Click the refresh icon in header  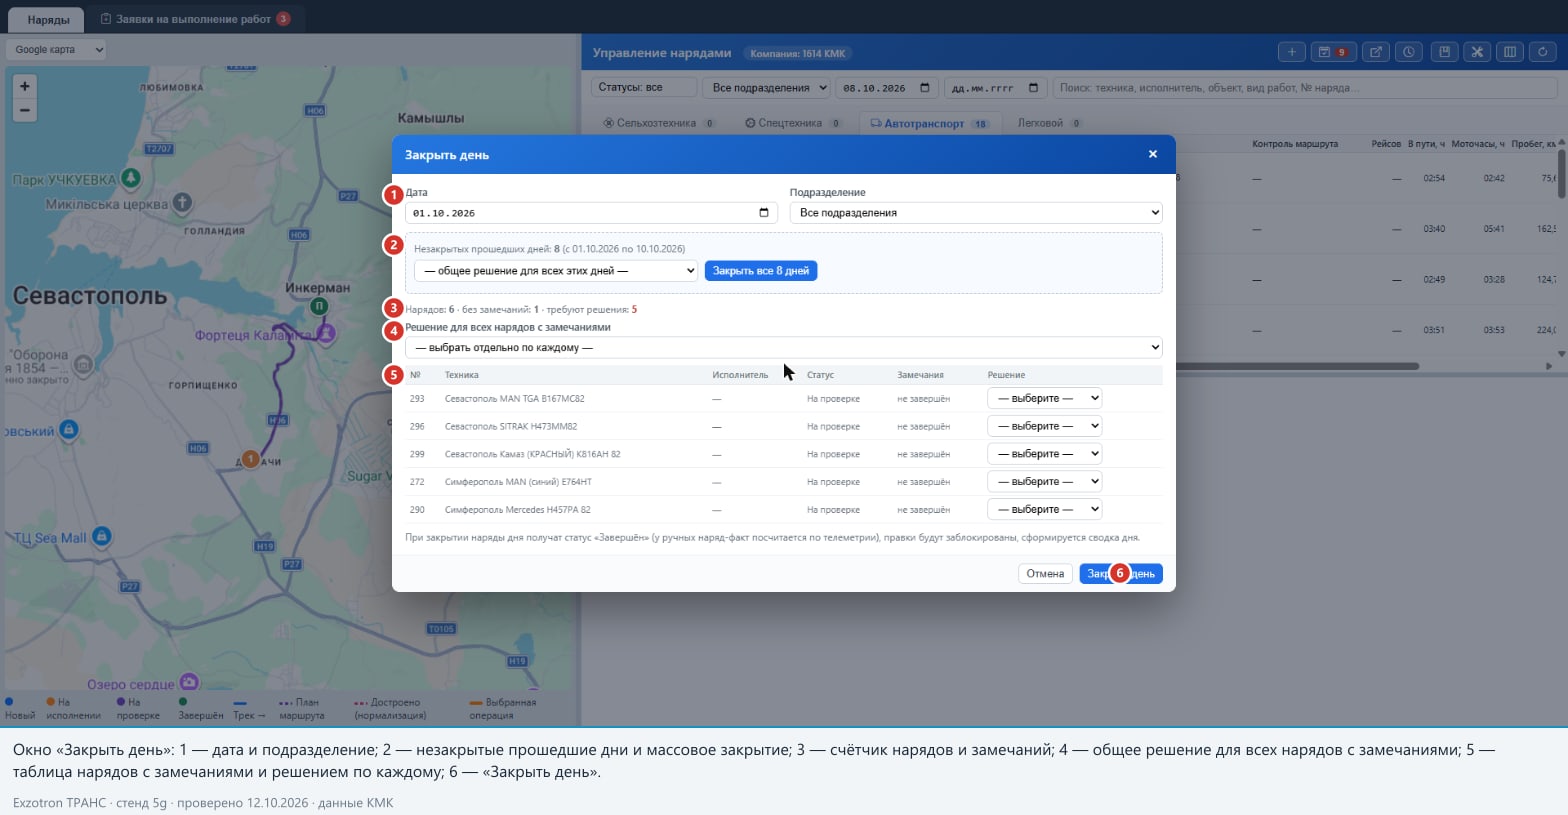coord(1544,52)
